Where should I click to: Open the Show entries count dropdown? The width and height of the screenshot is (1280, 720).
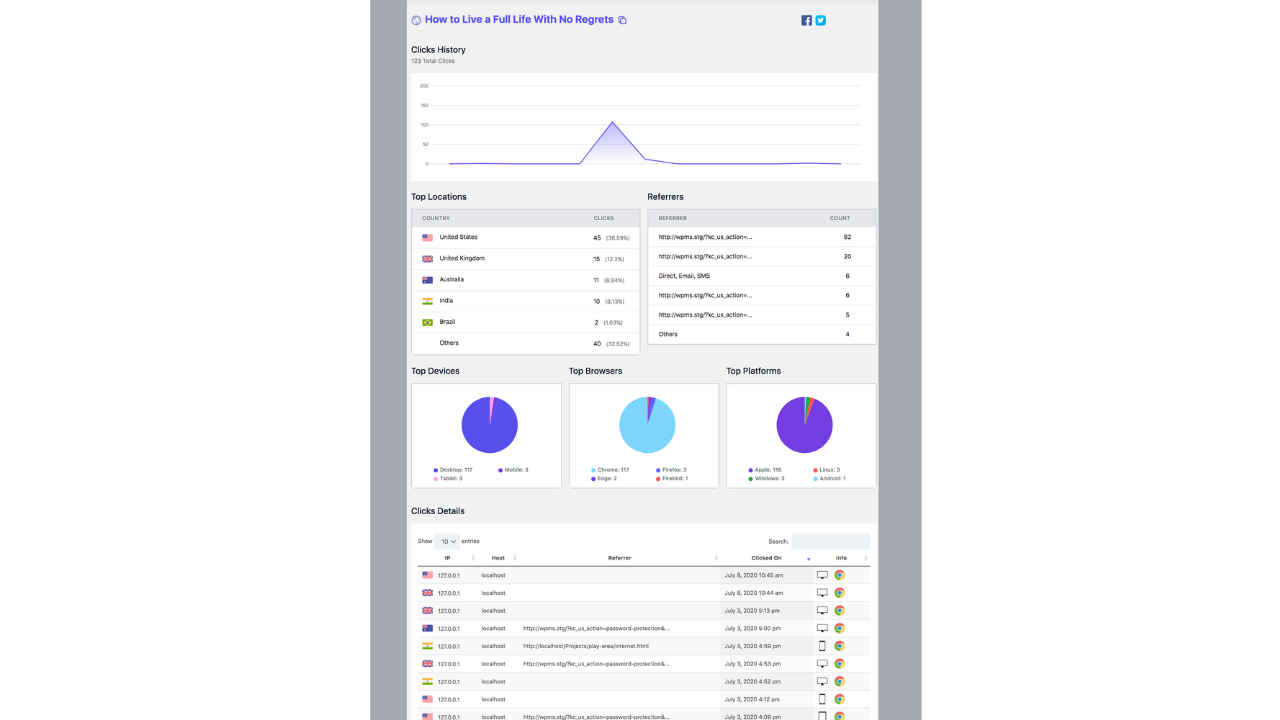tap(446, 541)
